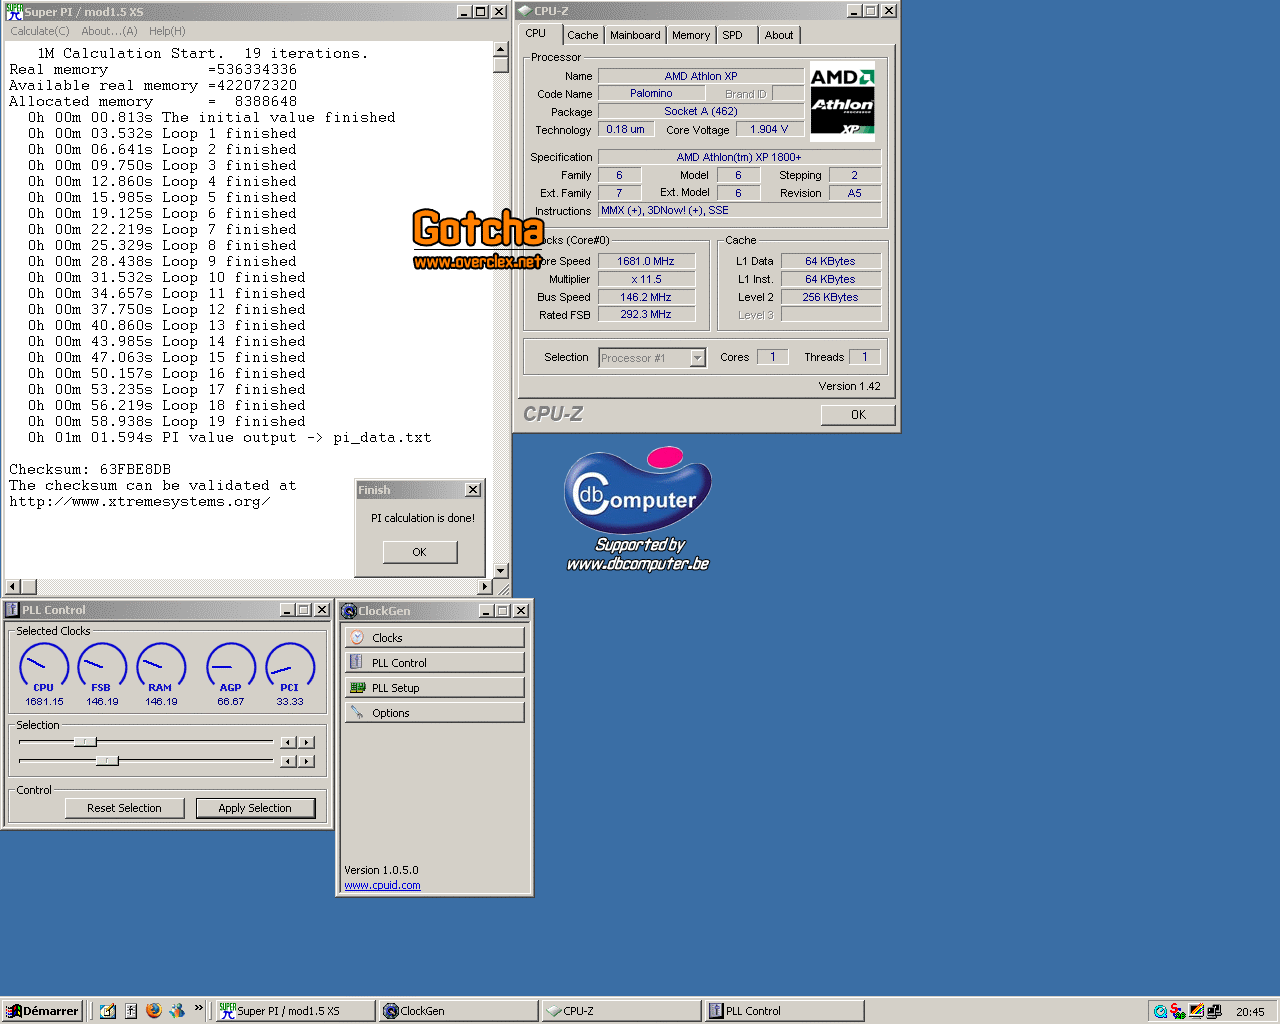Click the PLL Control icon in ClockGen

click(357, 662)
